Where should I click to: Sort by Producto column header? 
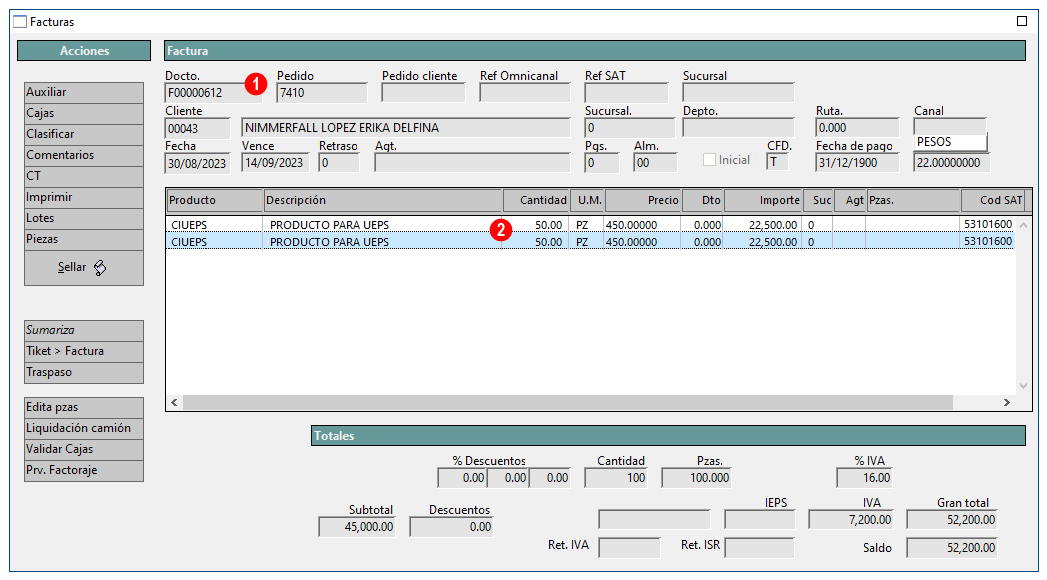point(214,200)
